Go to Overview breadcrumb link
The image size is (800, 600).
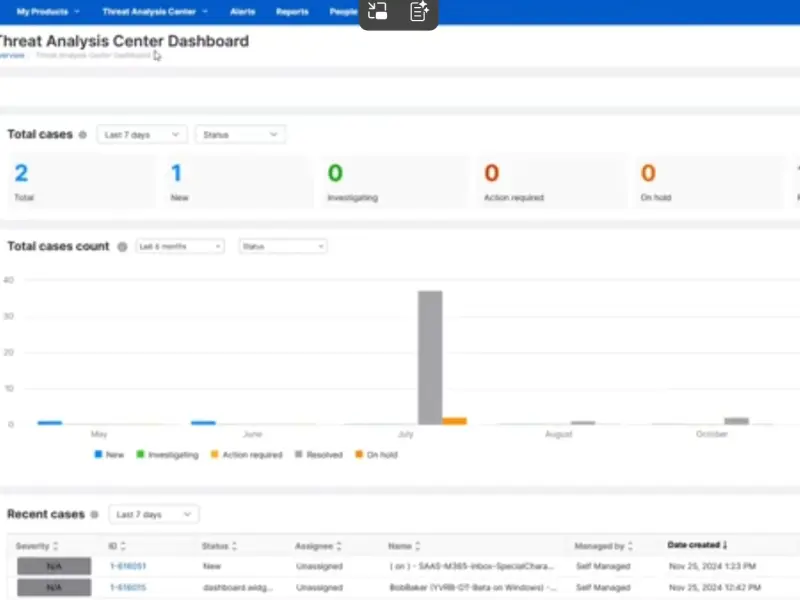[12, 56]
